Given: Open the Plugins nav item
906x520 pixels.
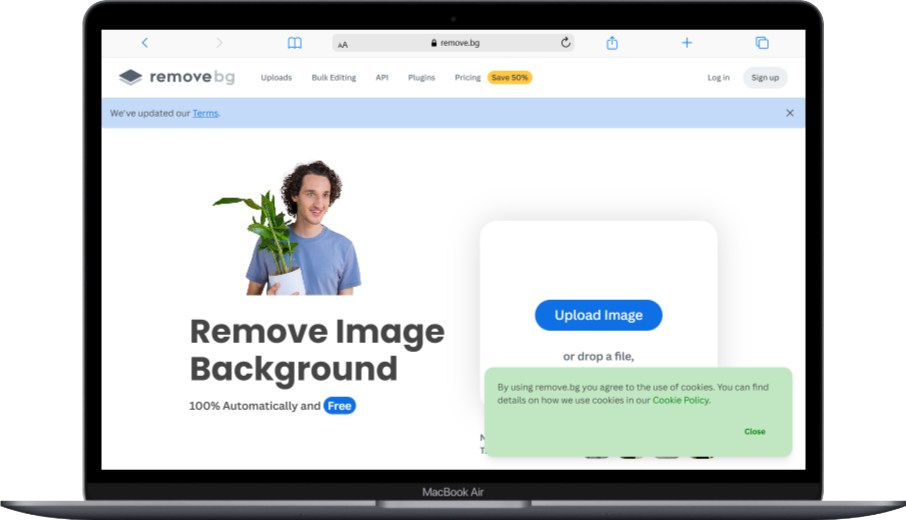Looking at the screenshot, I should (421, 77).
